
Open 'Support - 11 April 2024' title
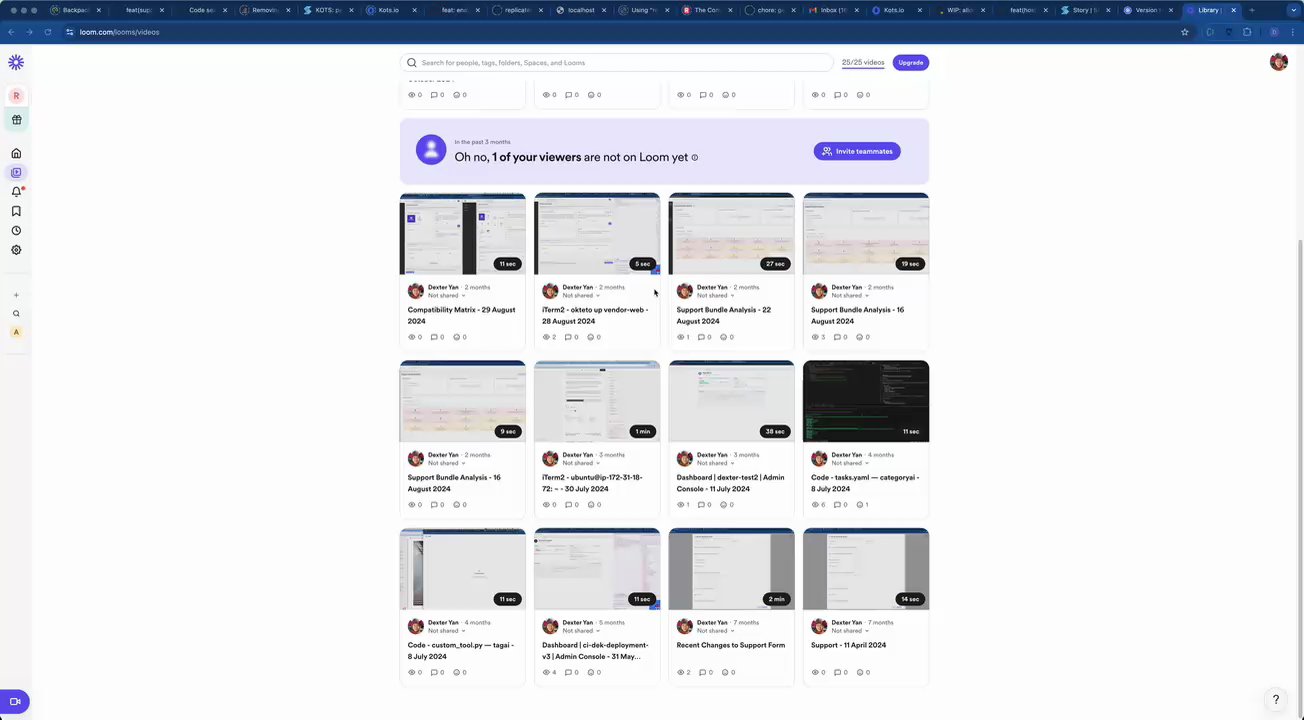tap(849, 645)
